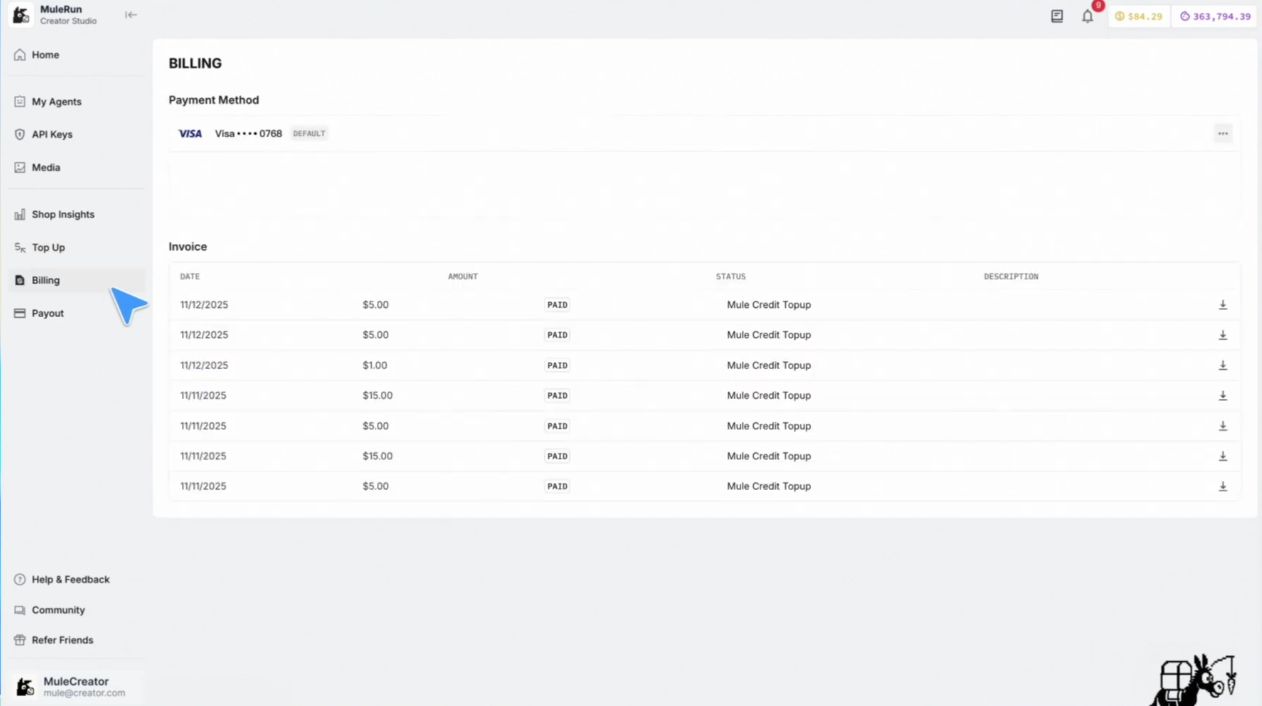1262x706 pixels.
Task: Open My Agents page
Action: click(x=76, y=102)
